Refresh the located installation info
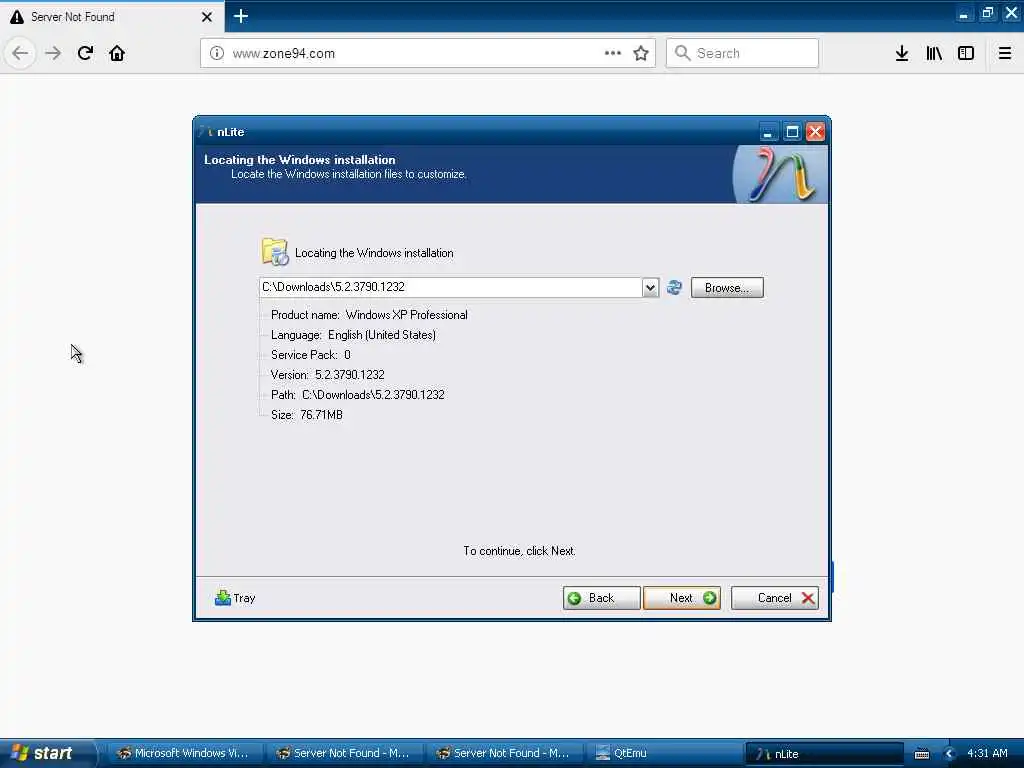 [x=674, y=287]
